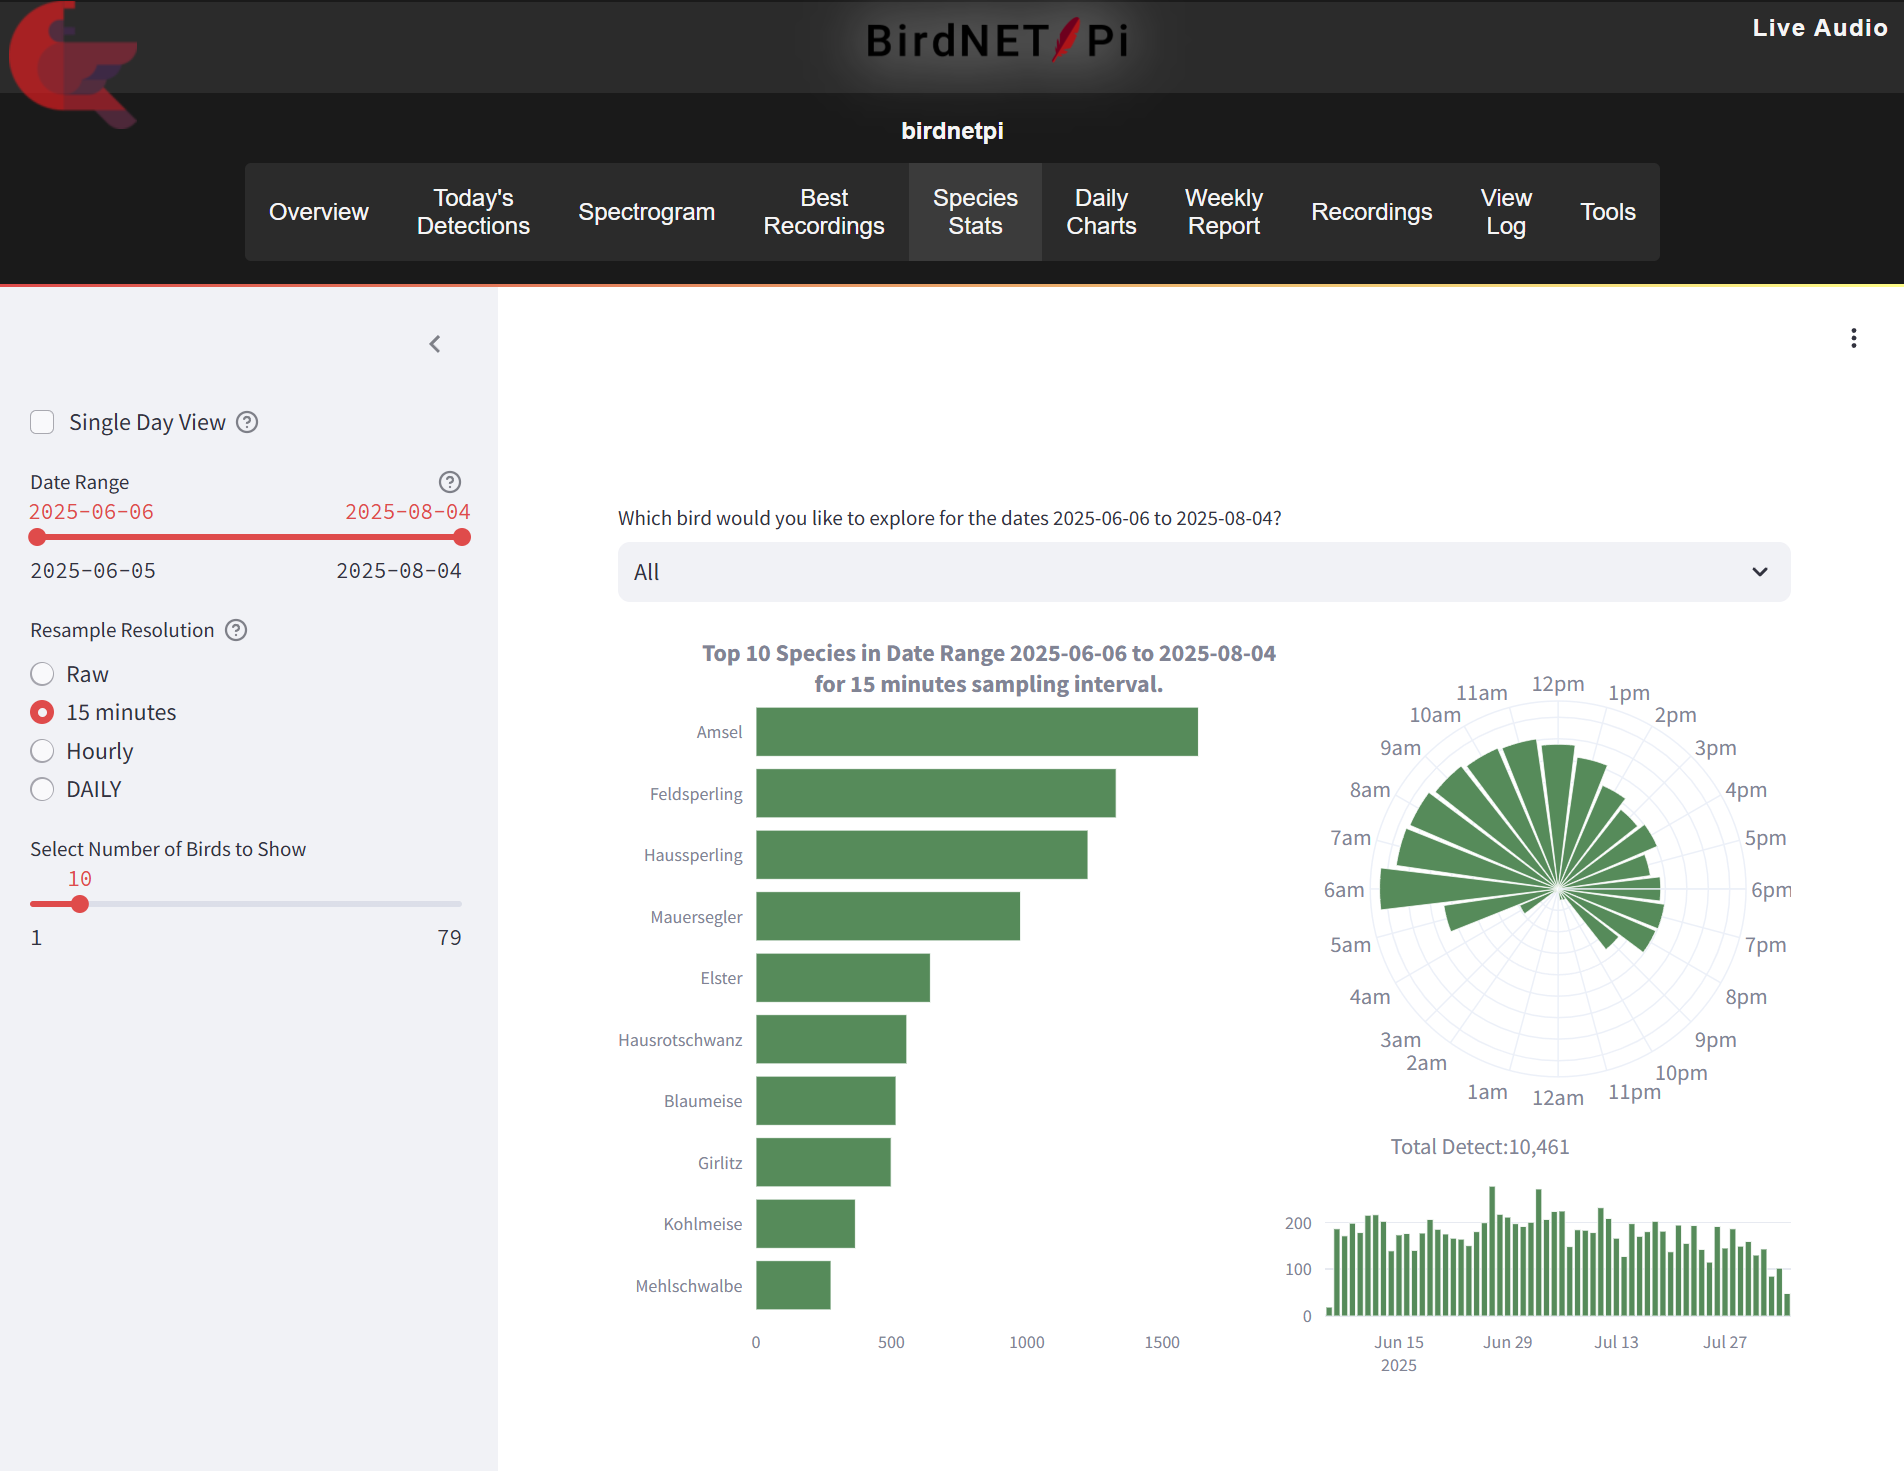Viewport: 1904px width, 1471px height.
Task: Click the Date Range help icon
Action: click(x=450, y=482)
